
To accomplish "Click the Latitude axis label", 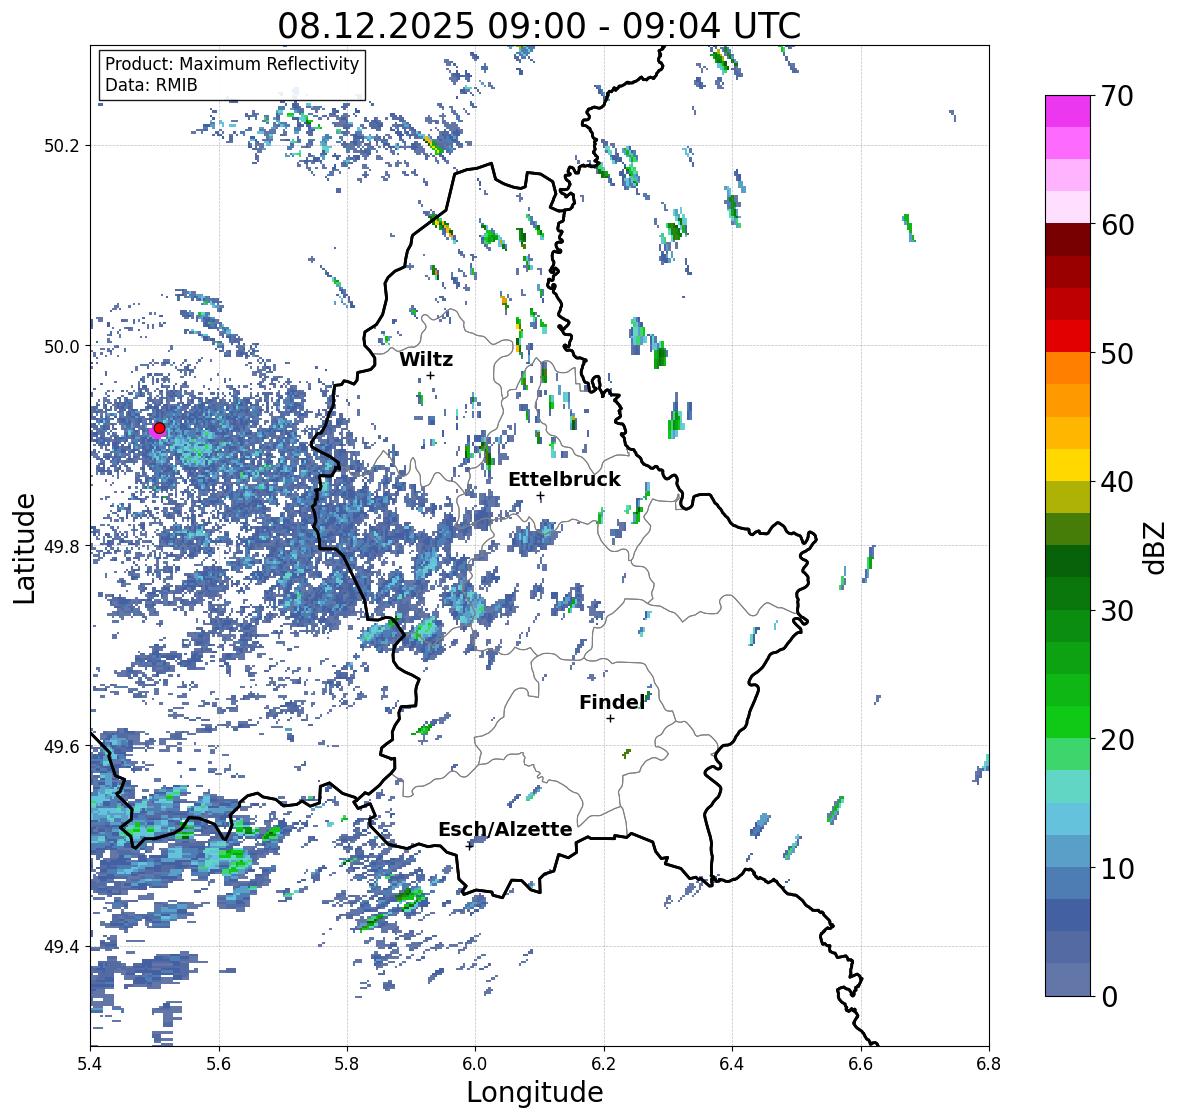I will coord(24,548).
